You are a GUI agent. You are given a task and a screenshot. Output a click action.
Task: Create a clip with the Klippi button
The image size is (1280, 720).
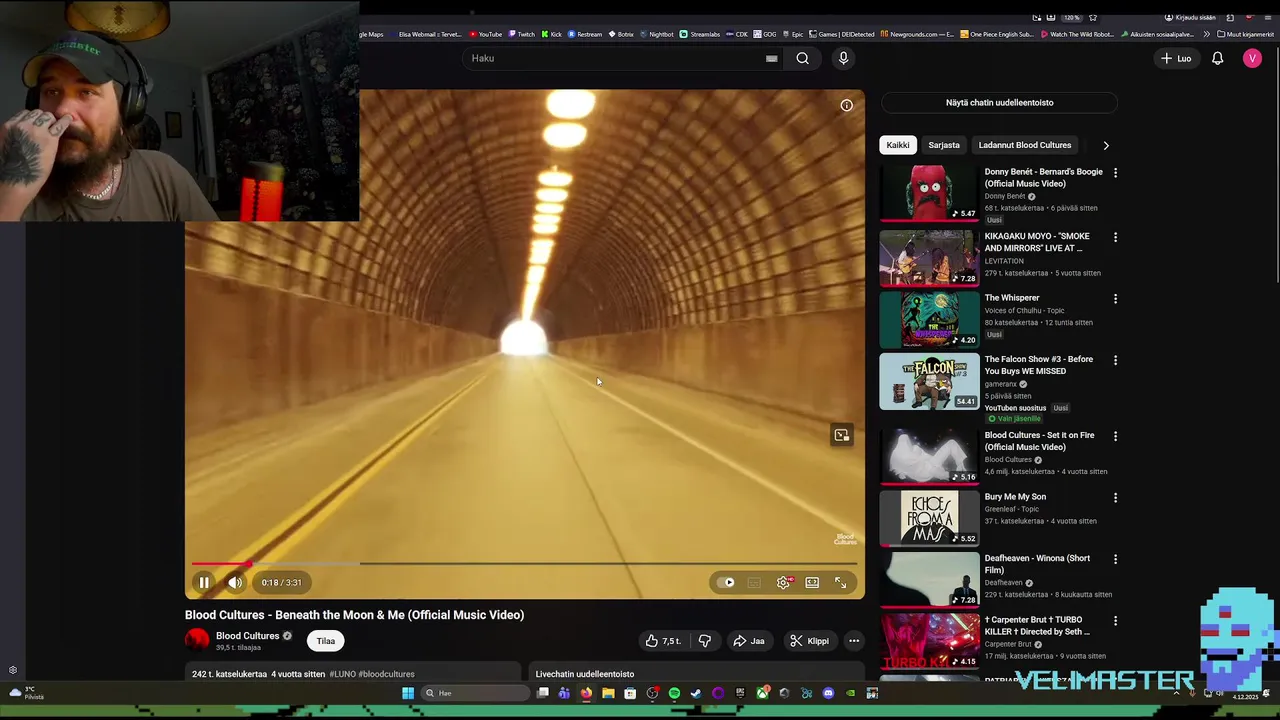[x=809, y=641]
